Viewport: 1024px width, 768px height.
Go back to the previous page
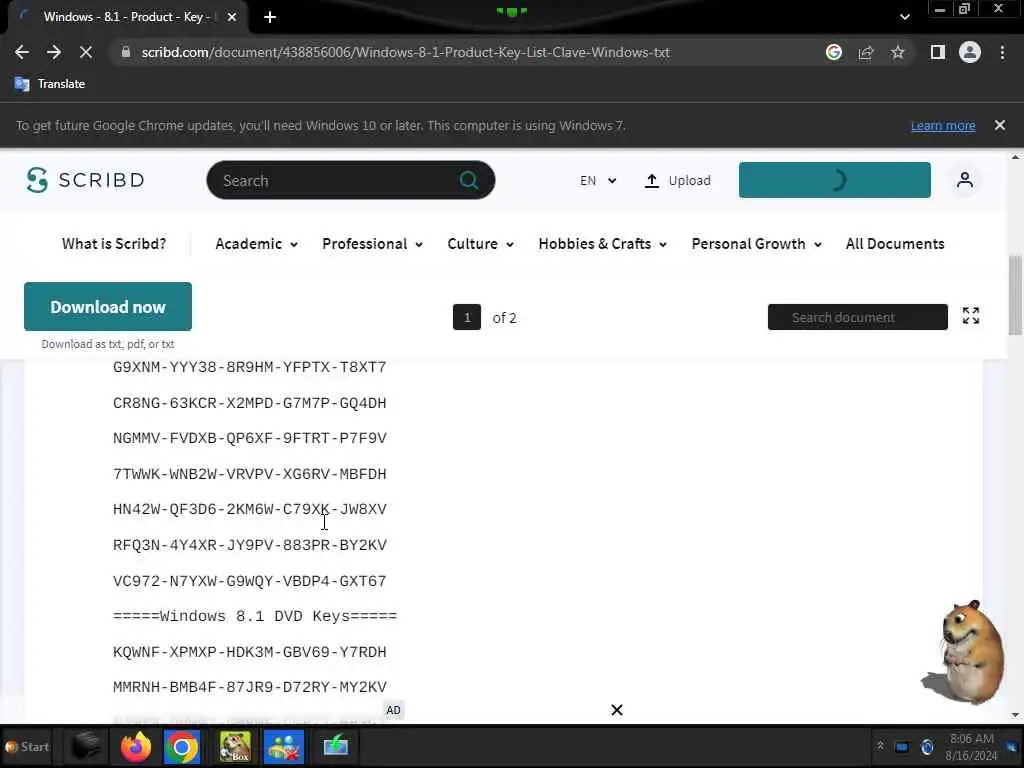22,52
